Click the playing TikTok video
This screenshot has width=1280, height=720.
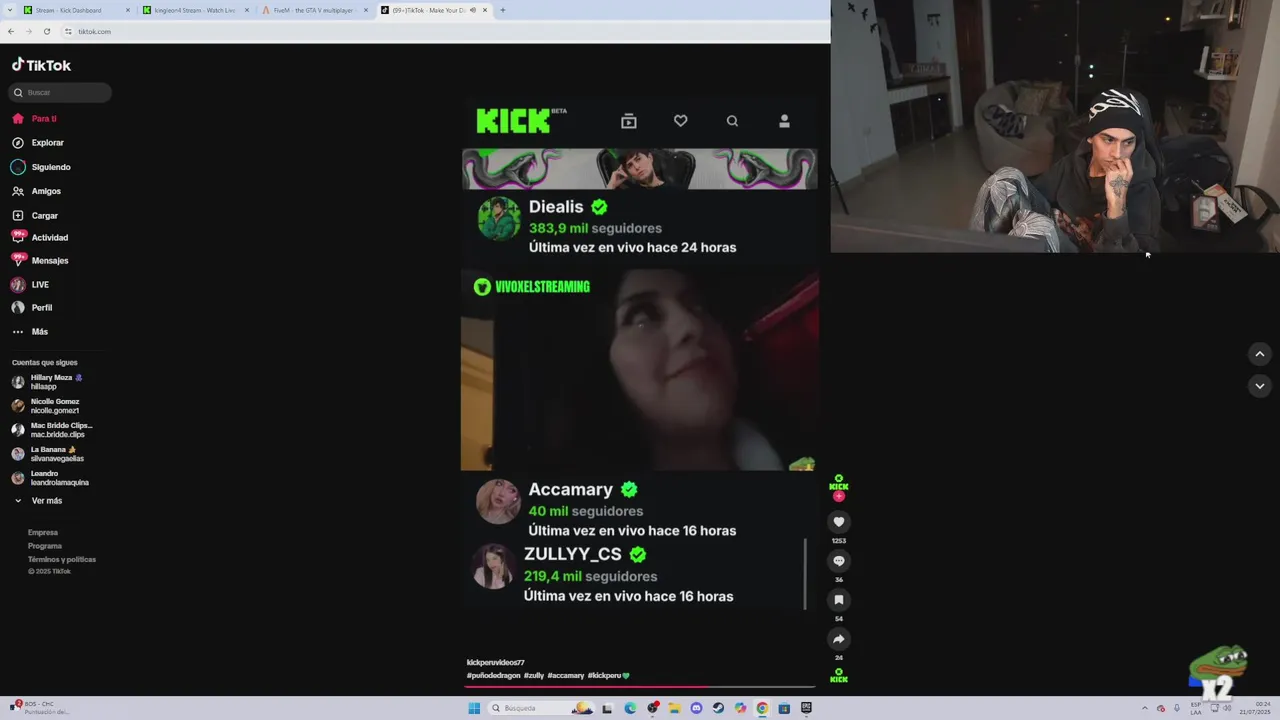[x=639, y=370]
